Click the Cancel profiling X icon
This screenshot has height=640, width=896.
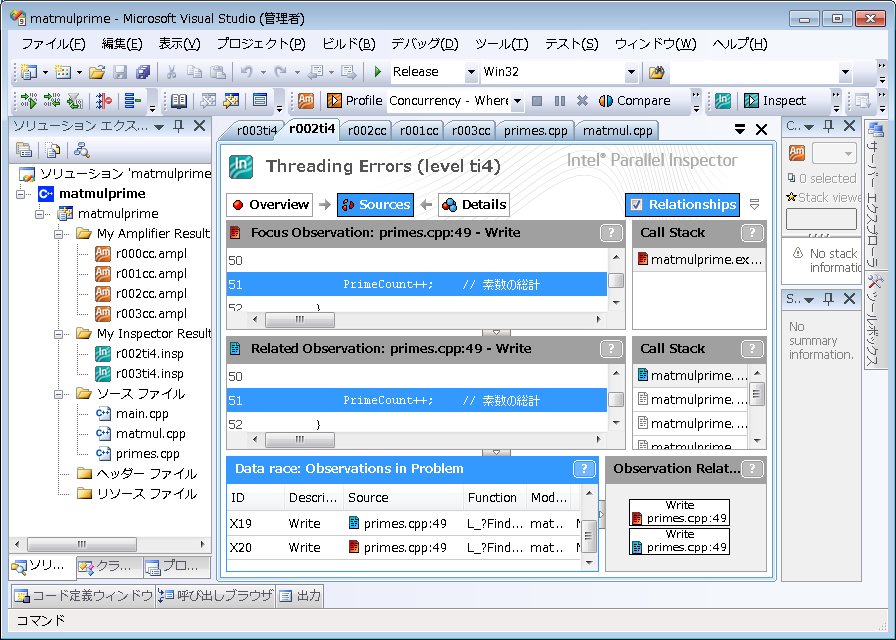[x=582, y=101]
